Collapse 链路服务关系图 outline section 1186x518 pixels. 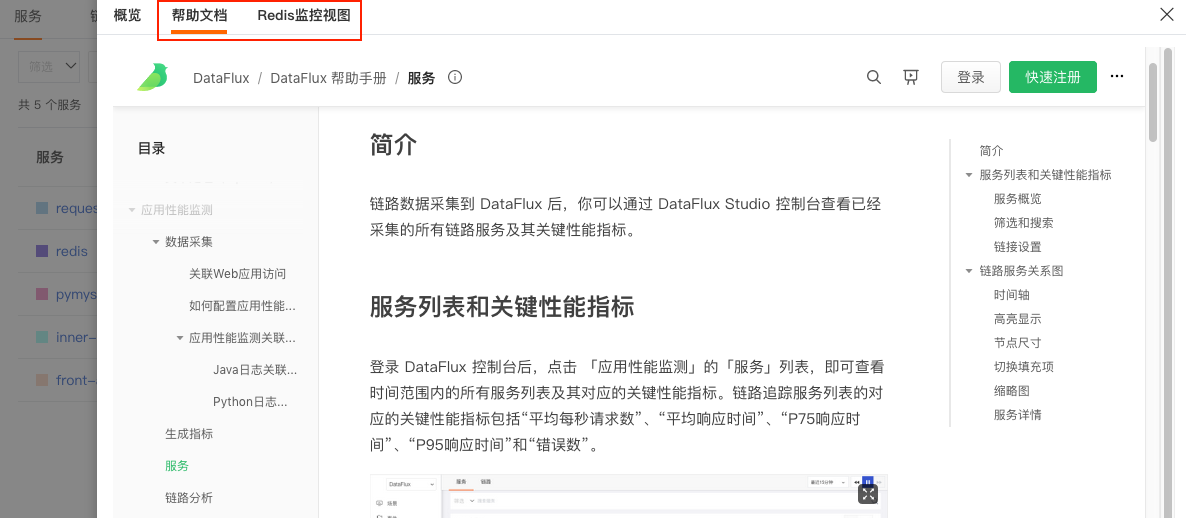tap(969, 271)
